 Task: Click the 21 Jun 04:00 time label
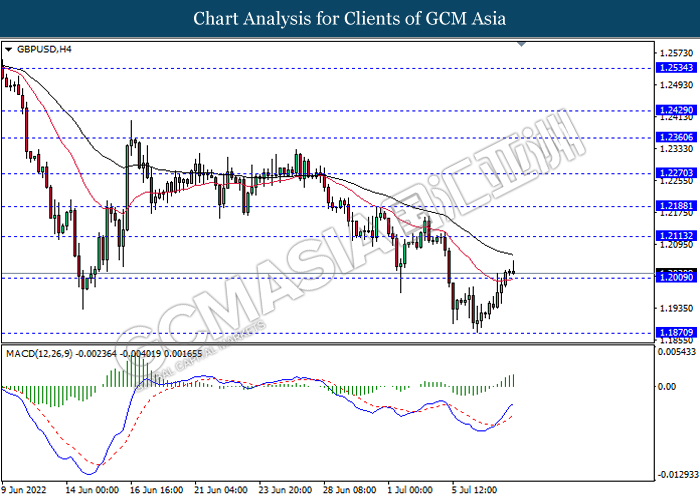tap(221, 490)
